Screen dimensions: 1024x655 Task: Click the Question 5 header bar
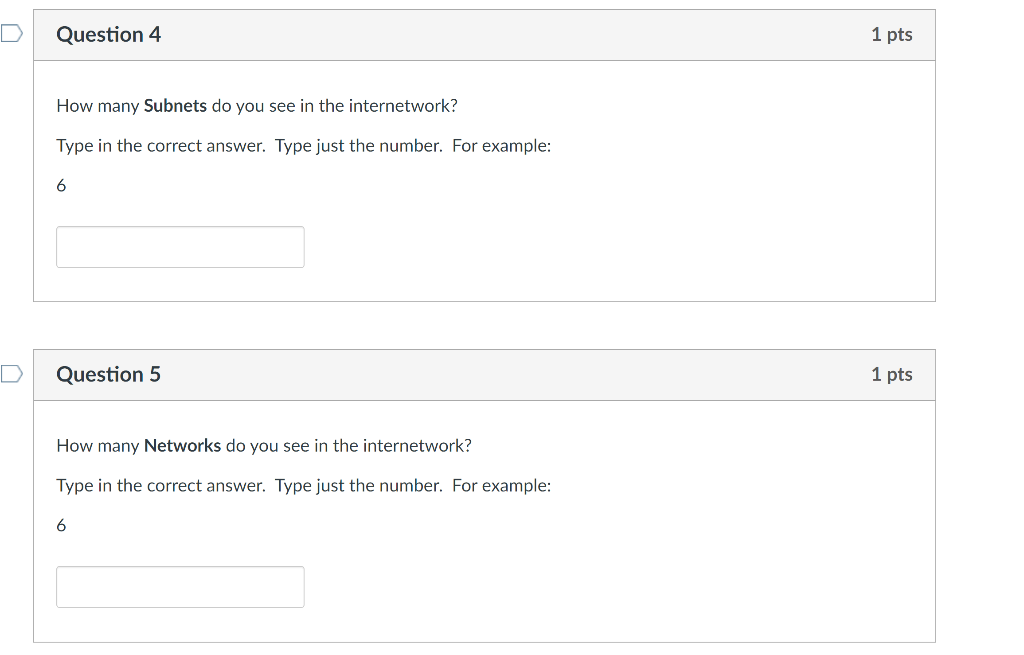click(485, 374)
